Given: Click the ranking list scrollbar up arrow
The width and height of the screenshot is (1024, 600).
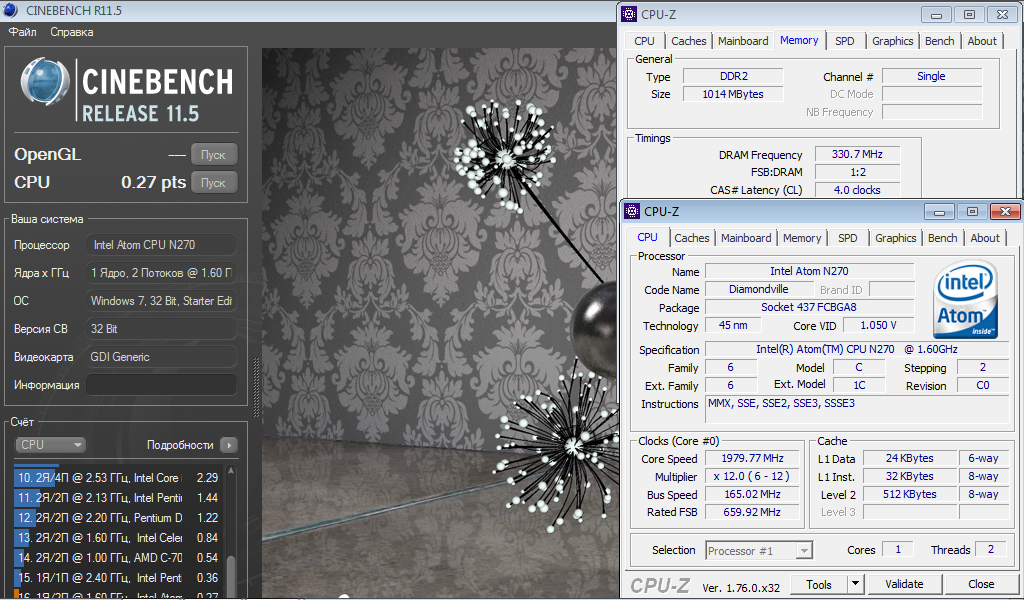Looking at the screenshot, I should [231, 471].
